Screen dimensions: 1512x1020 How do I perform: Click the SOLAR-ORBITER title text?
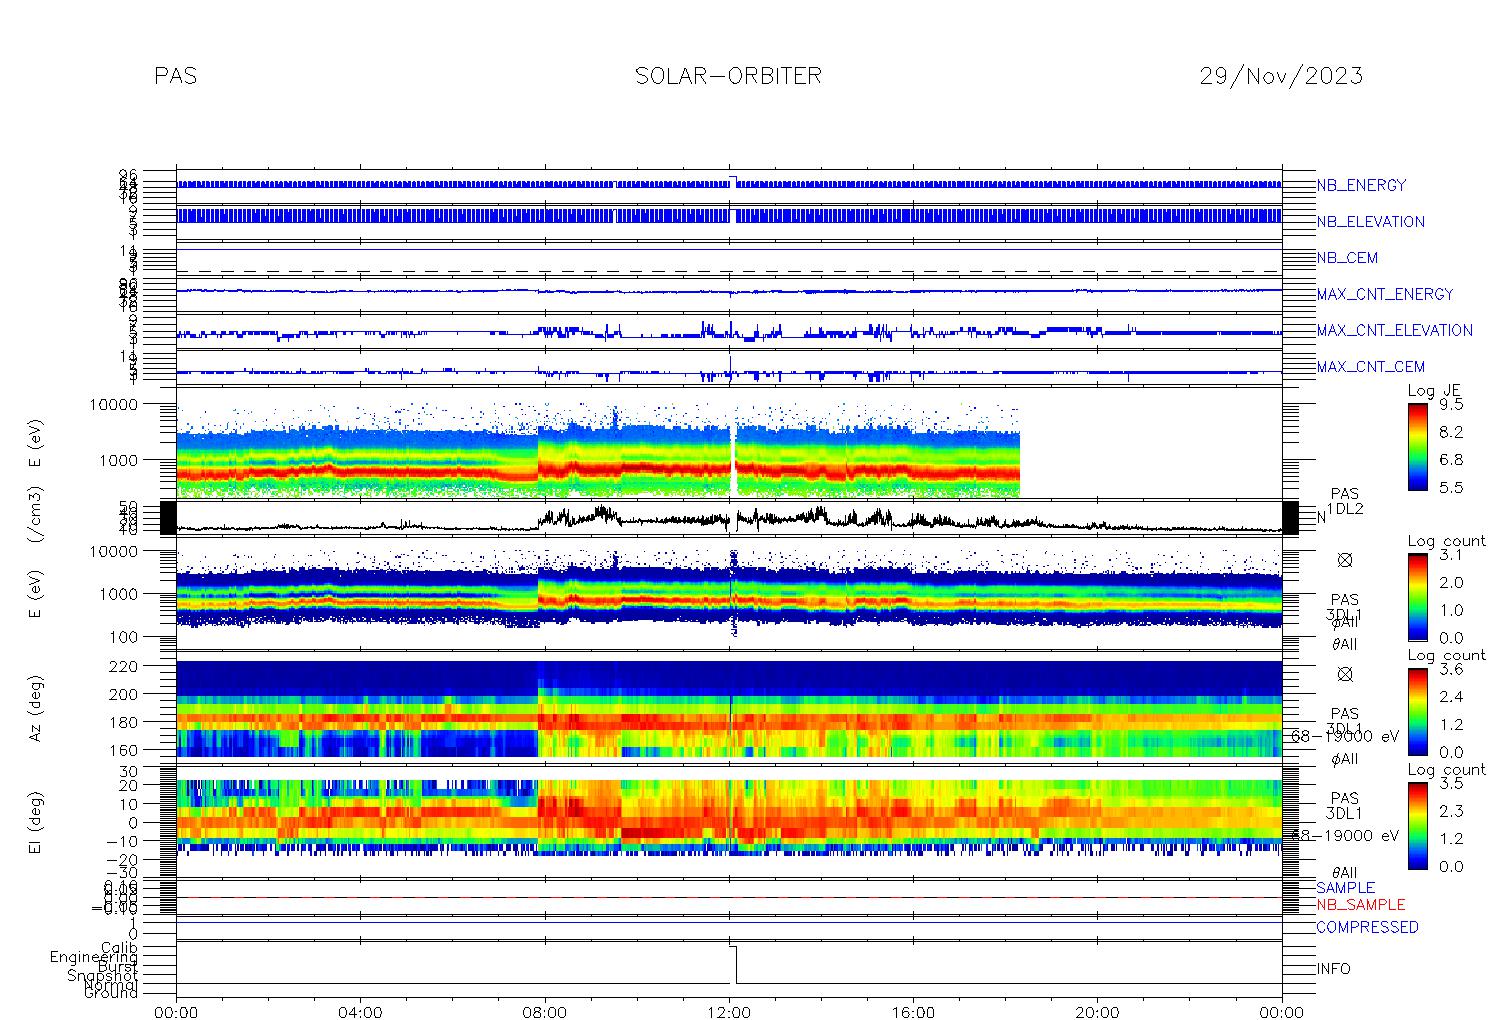[728, 76]
